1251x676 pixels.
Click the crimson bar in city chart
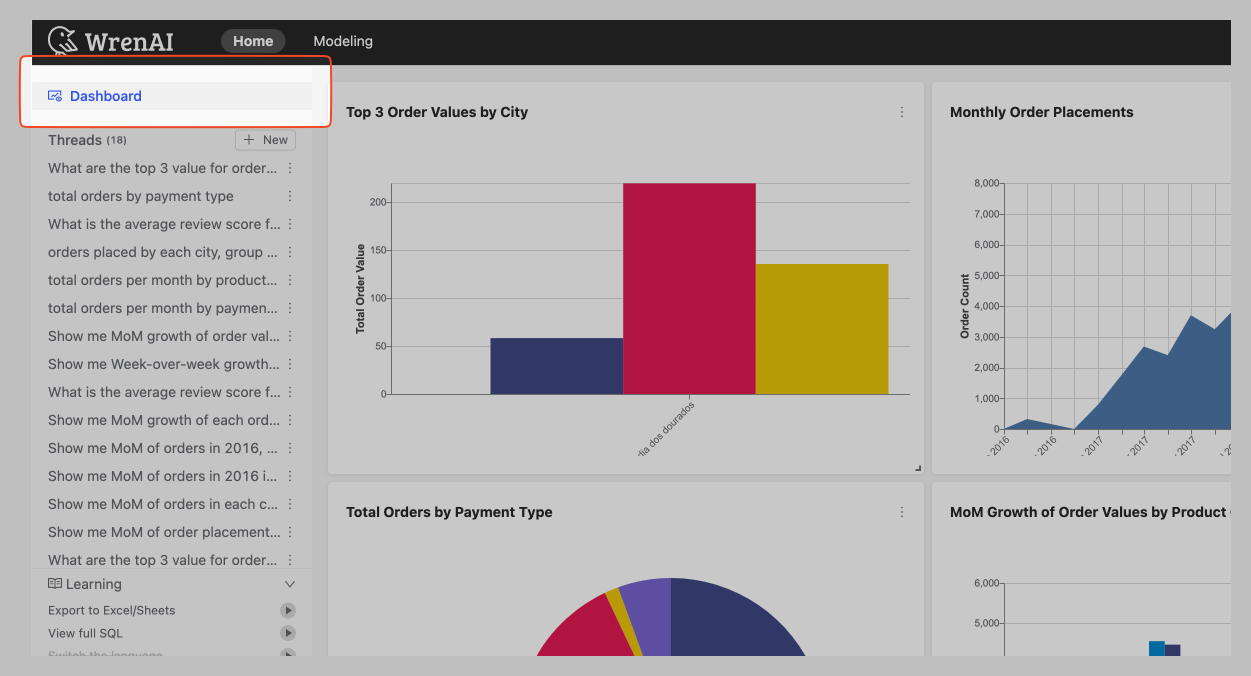(689, 288)
